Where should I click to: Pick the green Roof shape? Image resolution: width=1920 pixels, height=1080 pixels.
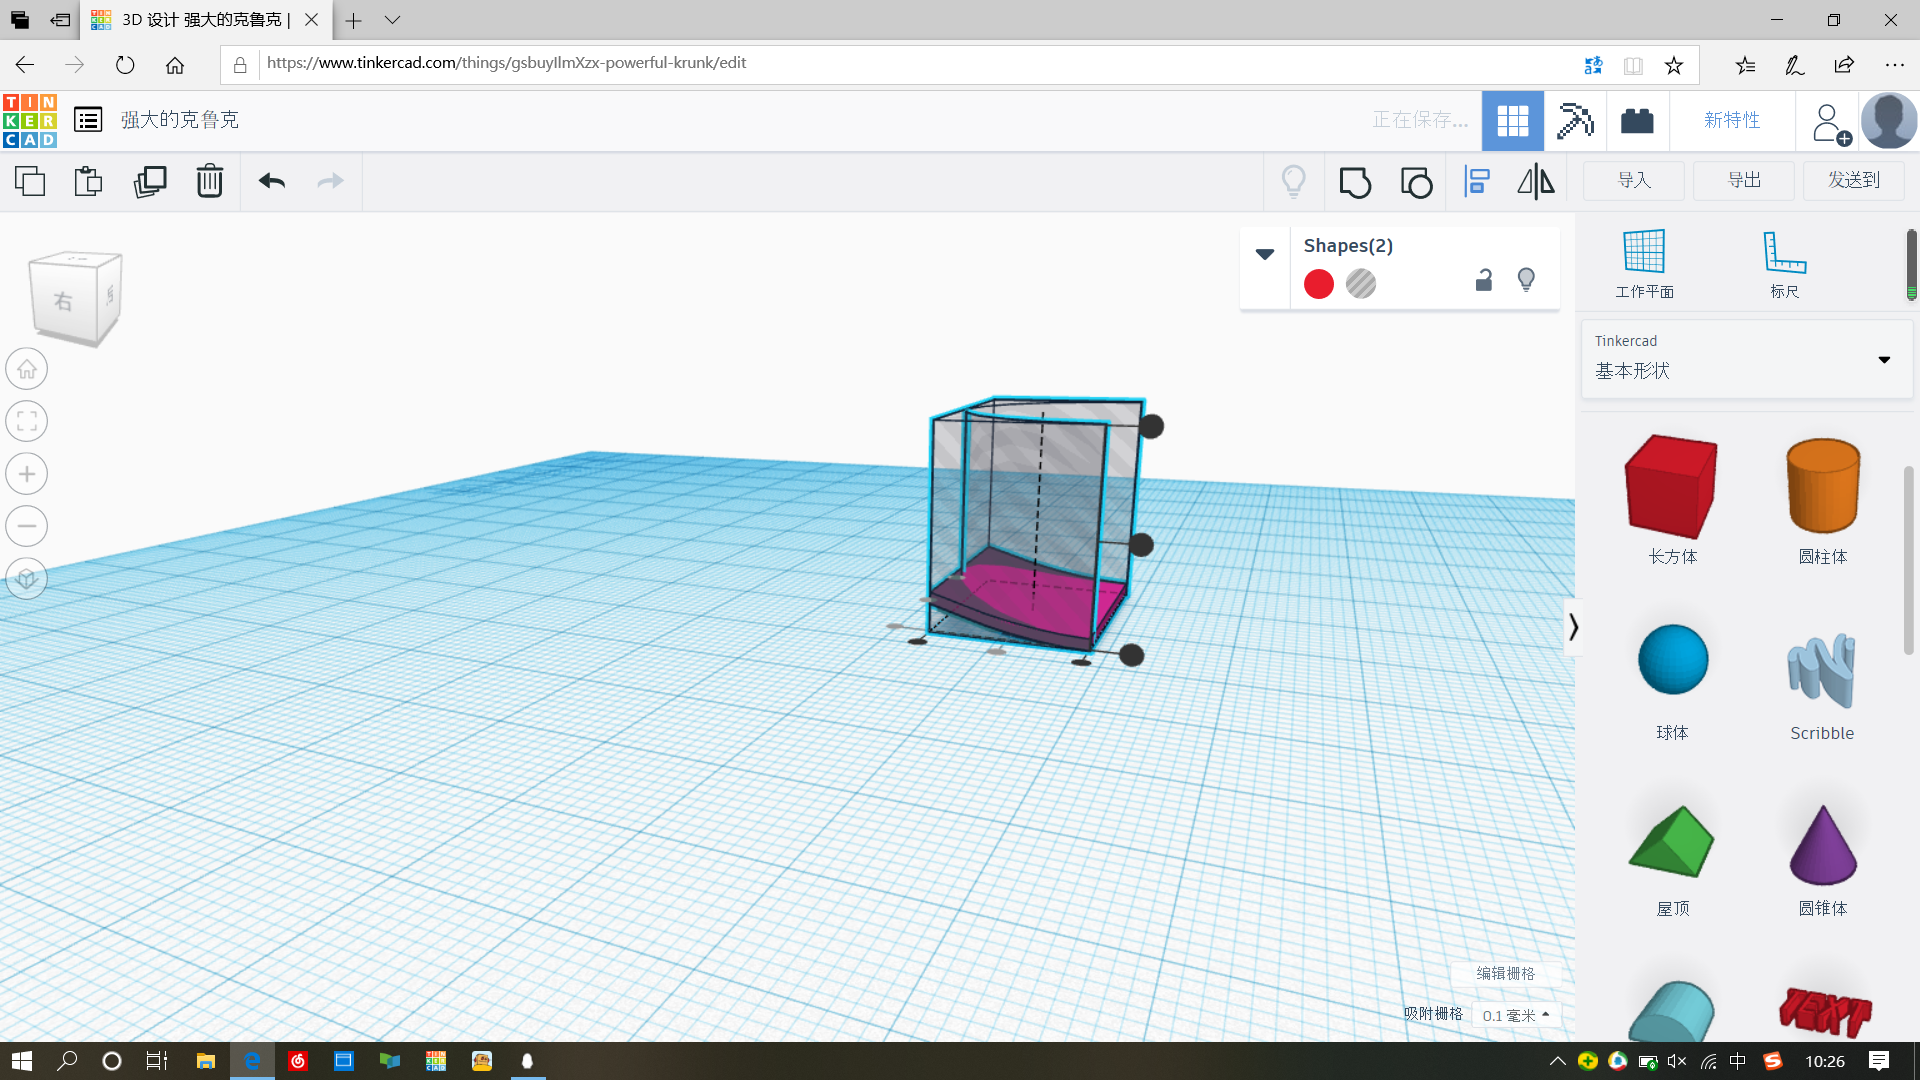(1672, 841)
